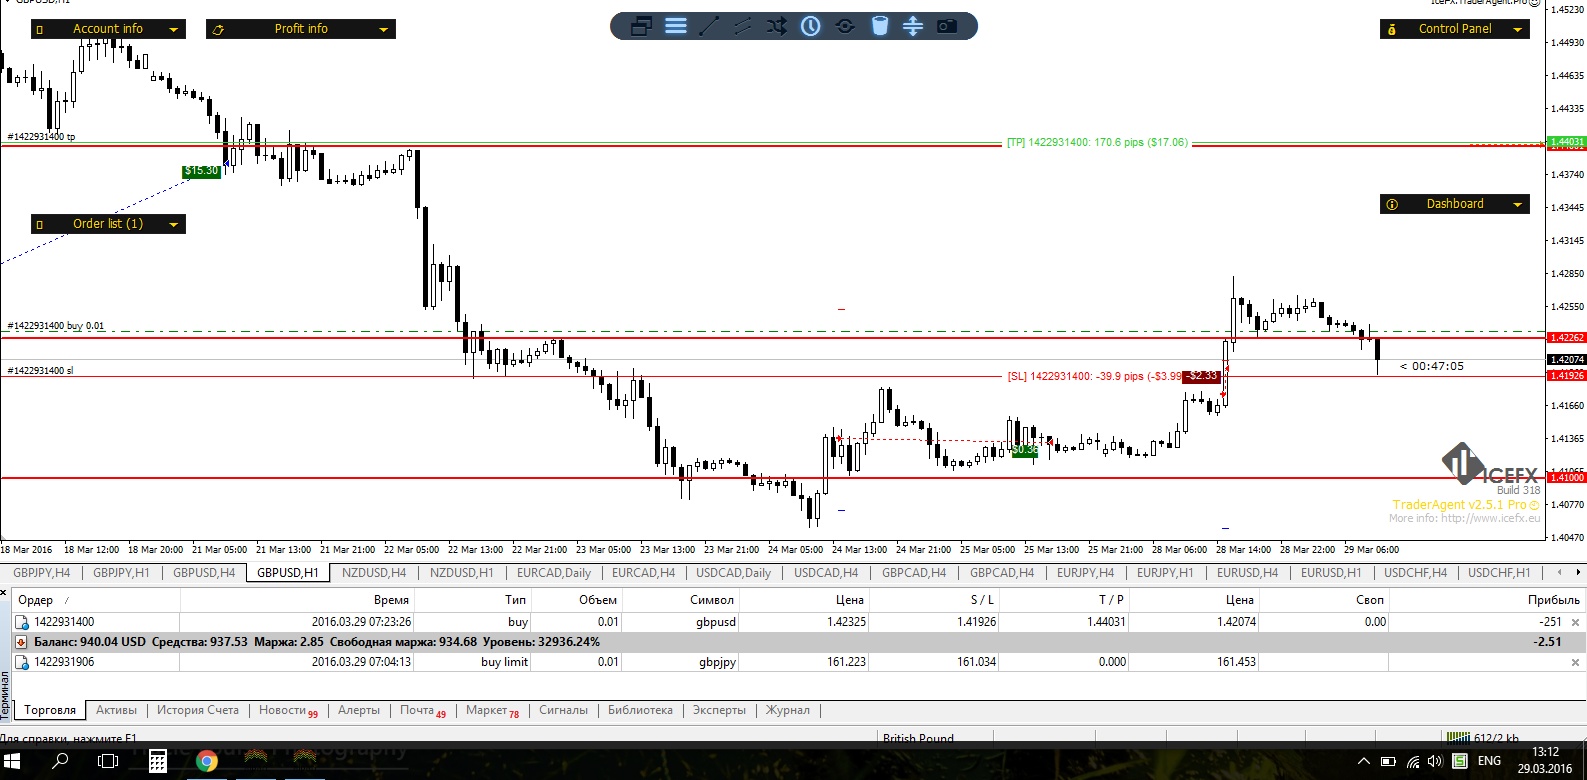Click the take profit value 1.44031
1587x780 pixels.
pyautogui.click(x=1105, y=622)
